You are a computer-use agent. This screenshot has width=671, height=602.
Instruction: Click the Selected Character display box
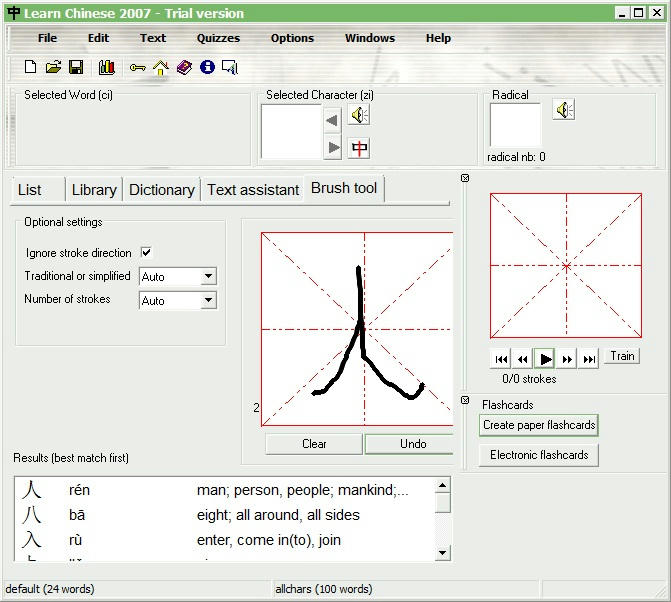click(x=291, y=132)
